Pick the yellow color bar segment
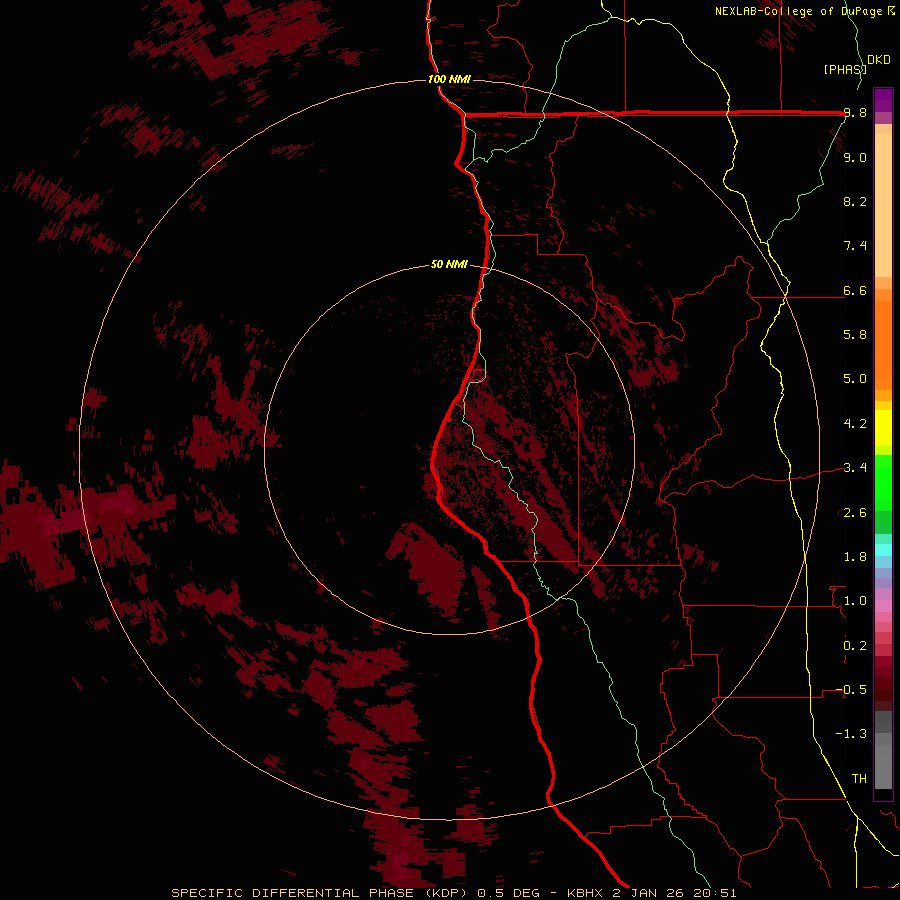The image size is (900, 900). tap(883, 428)
